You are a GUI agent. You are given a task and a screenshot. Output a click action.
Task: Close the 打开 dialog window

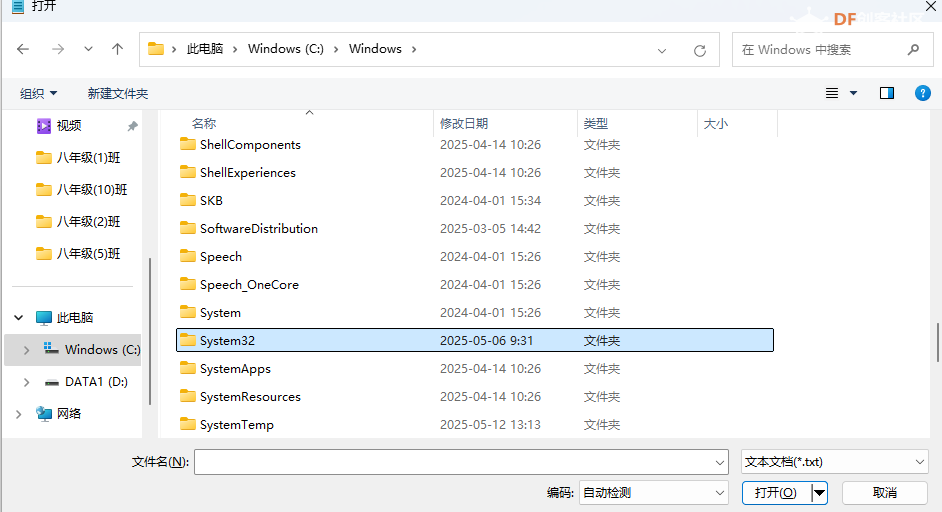(x=931, y=5)
